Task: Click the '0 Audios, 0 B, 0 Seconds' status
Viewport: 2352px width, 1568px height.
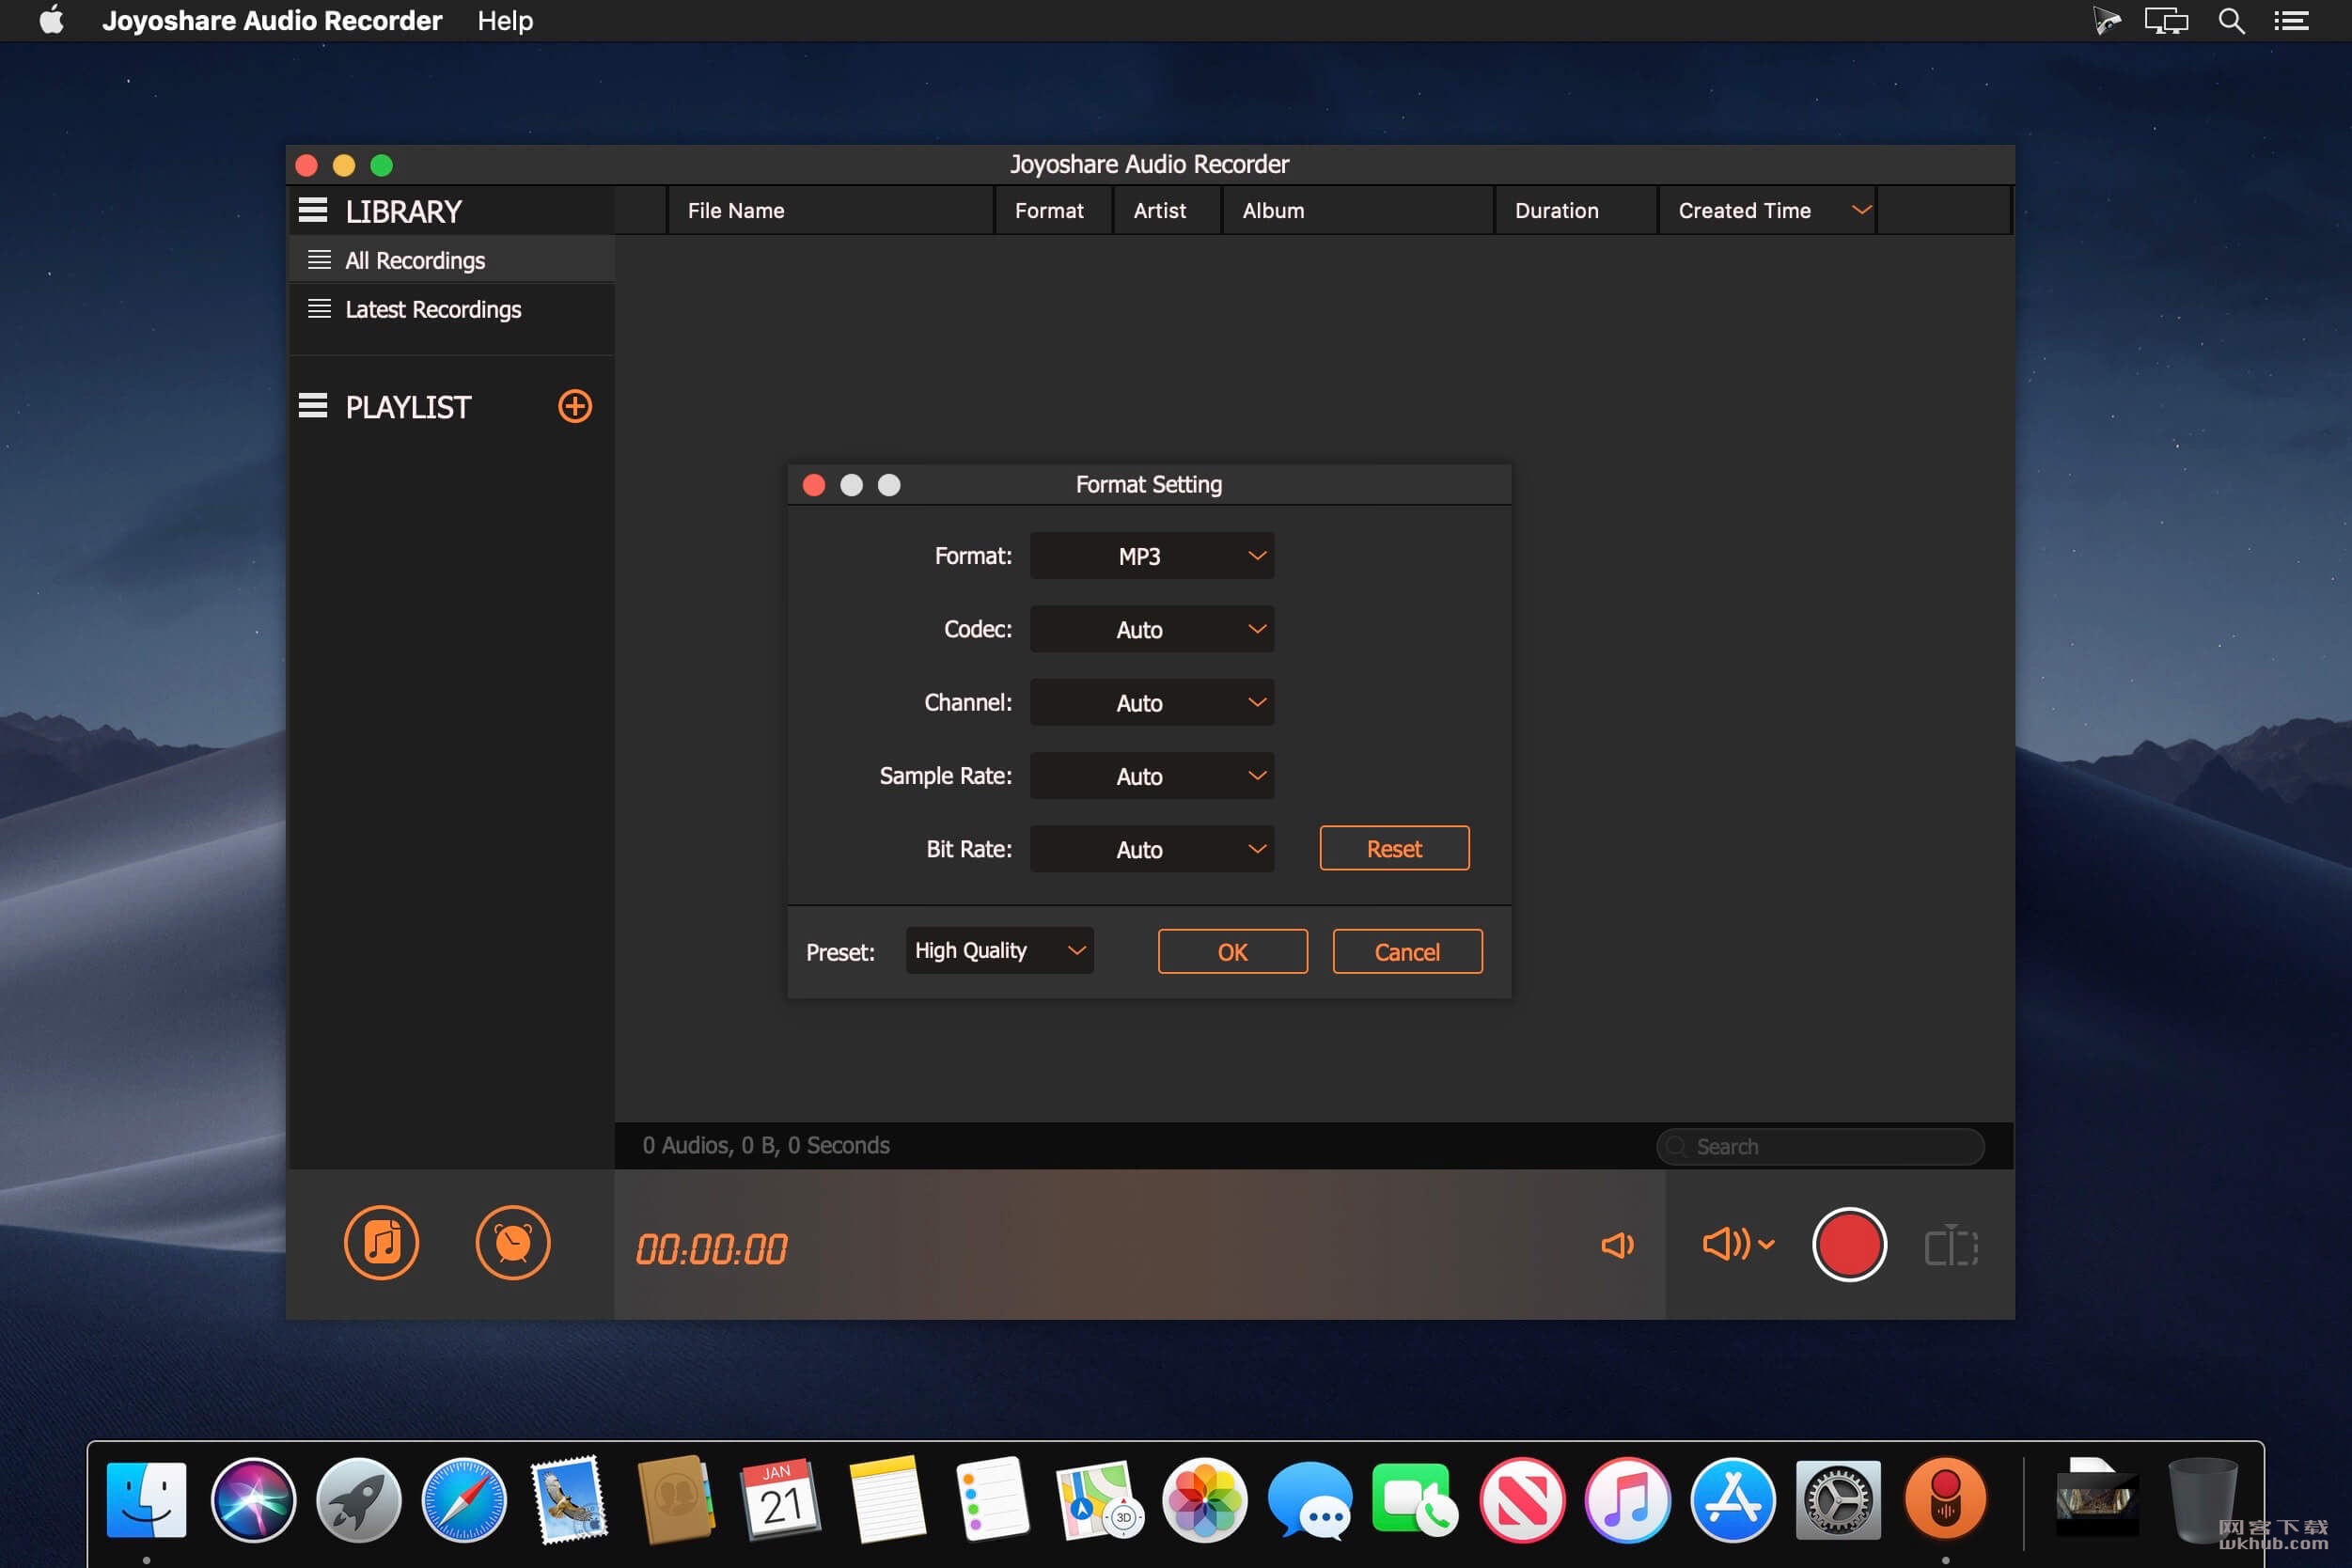Action: 766,1146
